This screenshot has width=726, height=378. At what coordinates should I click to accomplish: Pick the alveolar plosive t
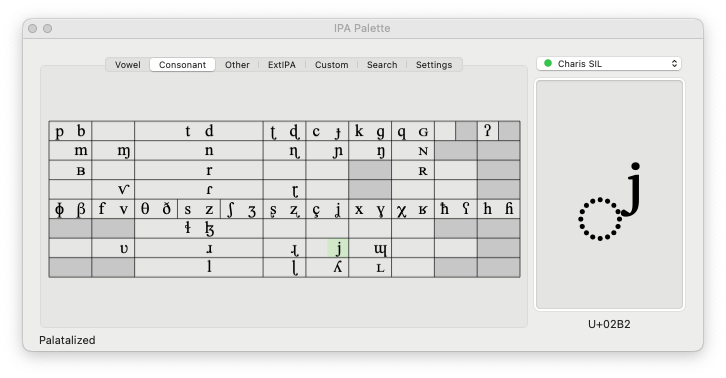click(x=188, y=132)
